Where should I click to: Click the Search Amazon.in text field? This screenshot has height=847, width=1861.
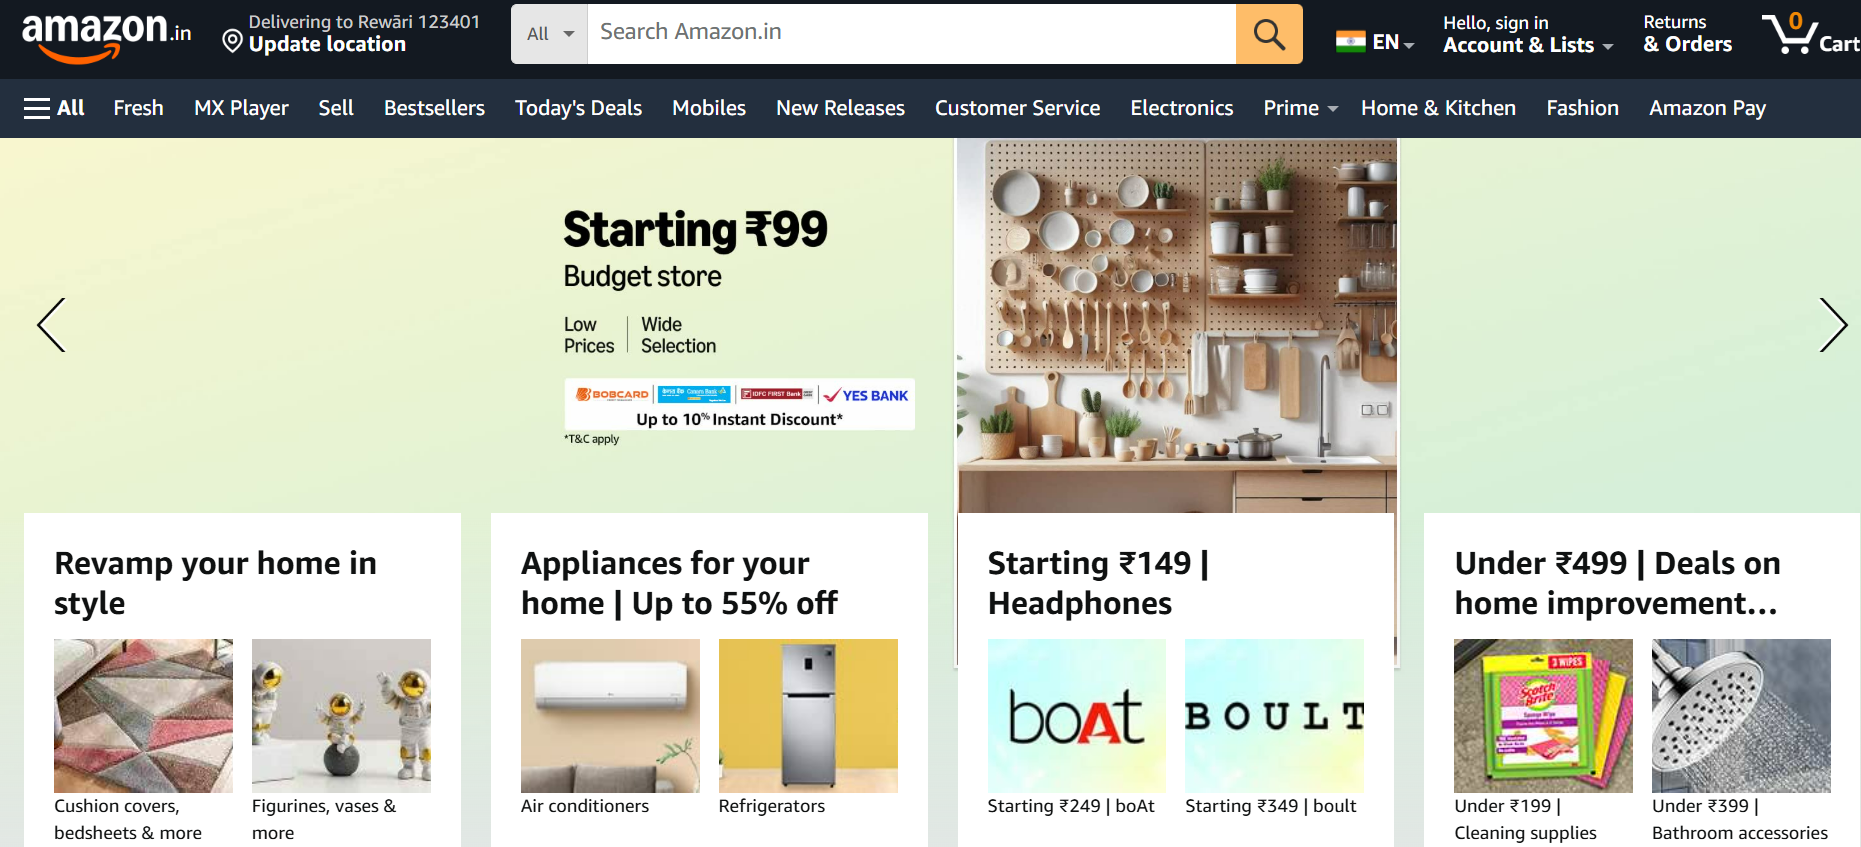[x=910, y=34]
